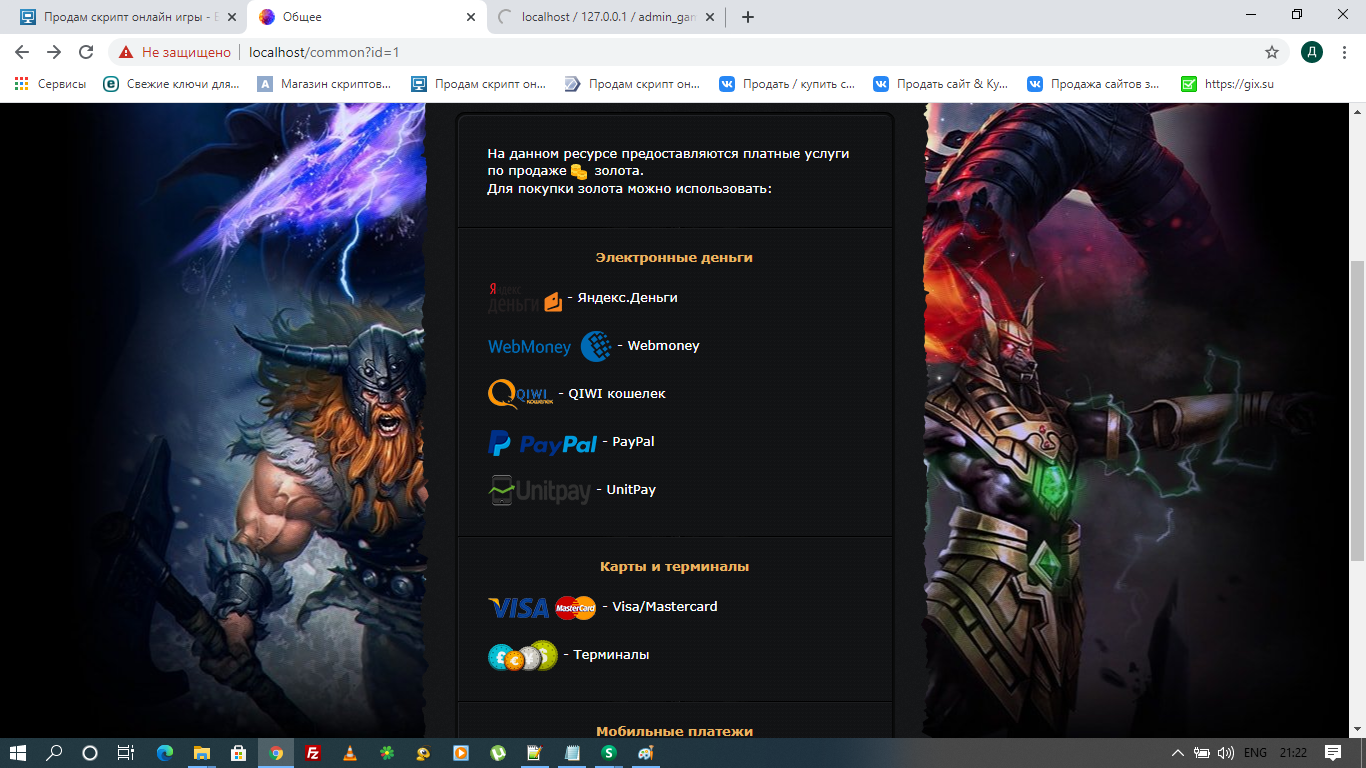Click the Chrome taskbar icon

(276, 753)
